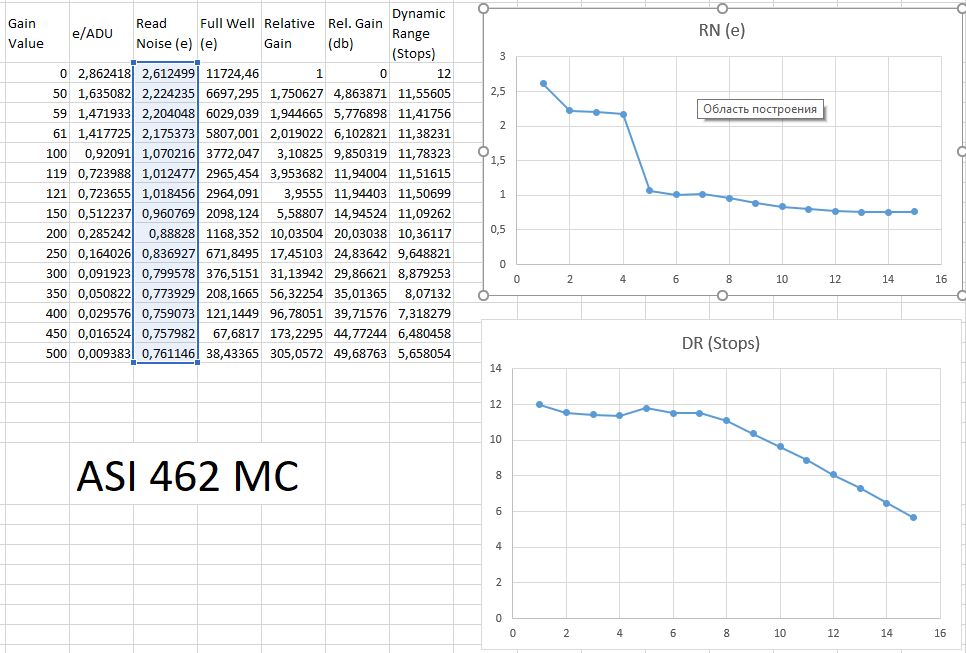Select the Read Noise (e) header cell
Screen dimensions: 966x653
(x=164, y=34)
